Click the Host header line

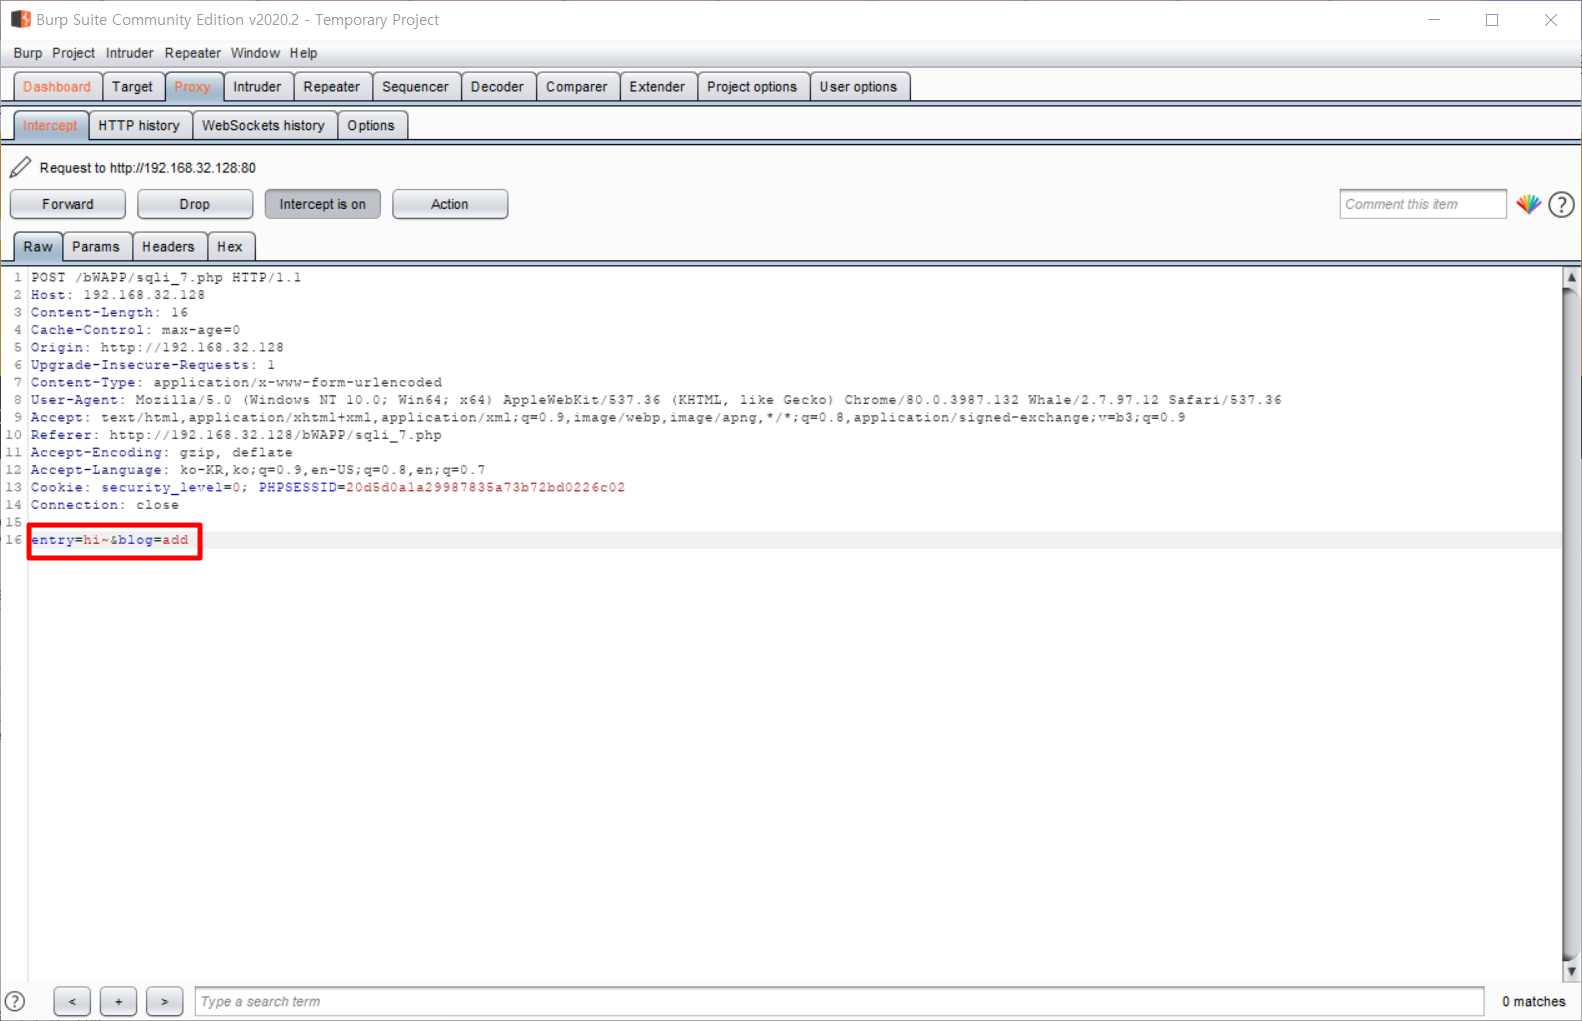tap(118, 295)
